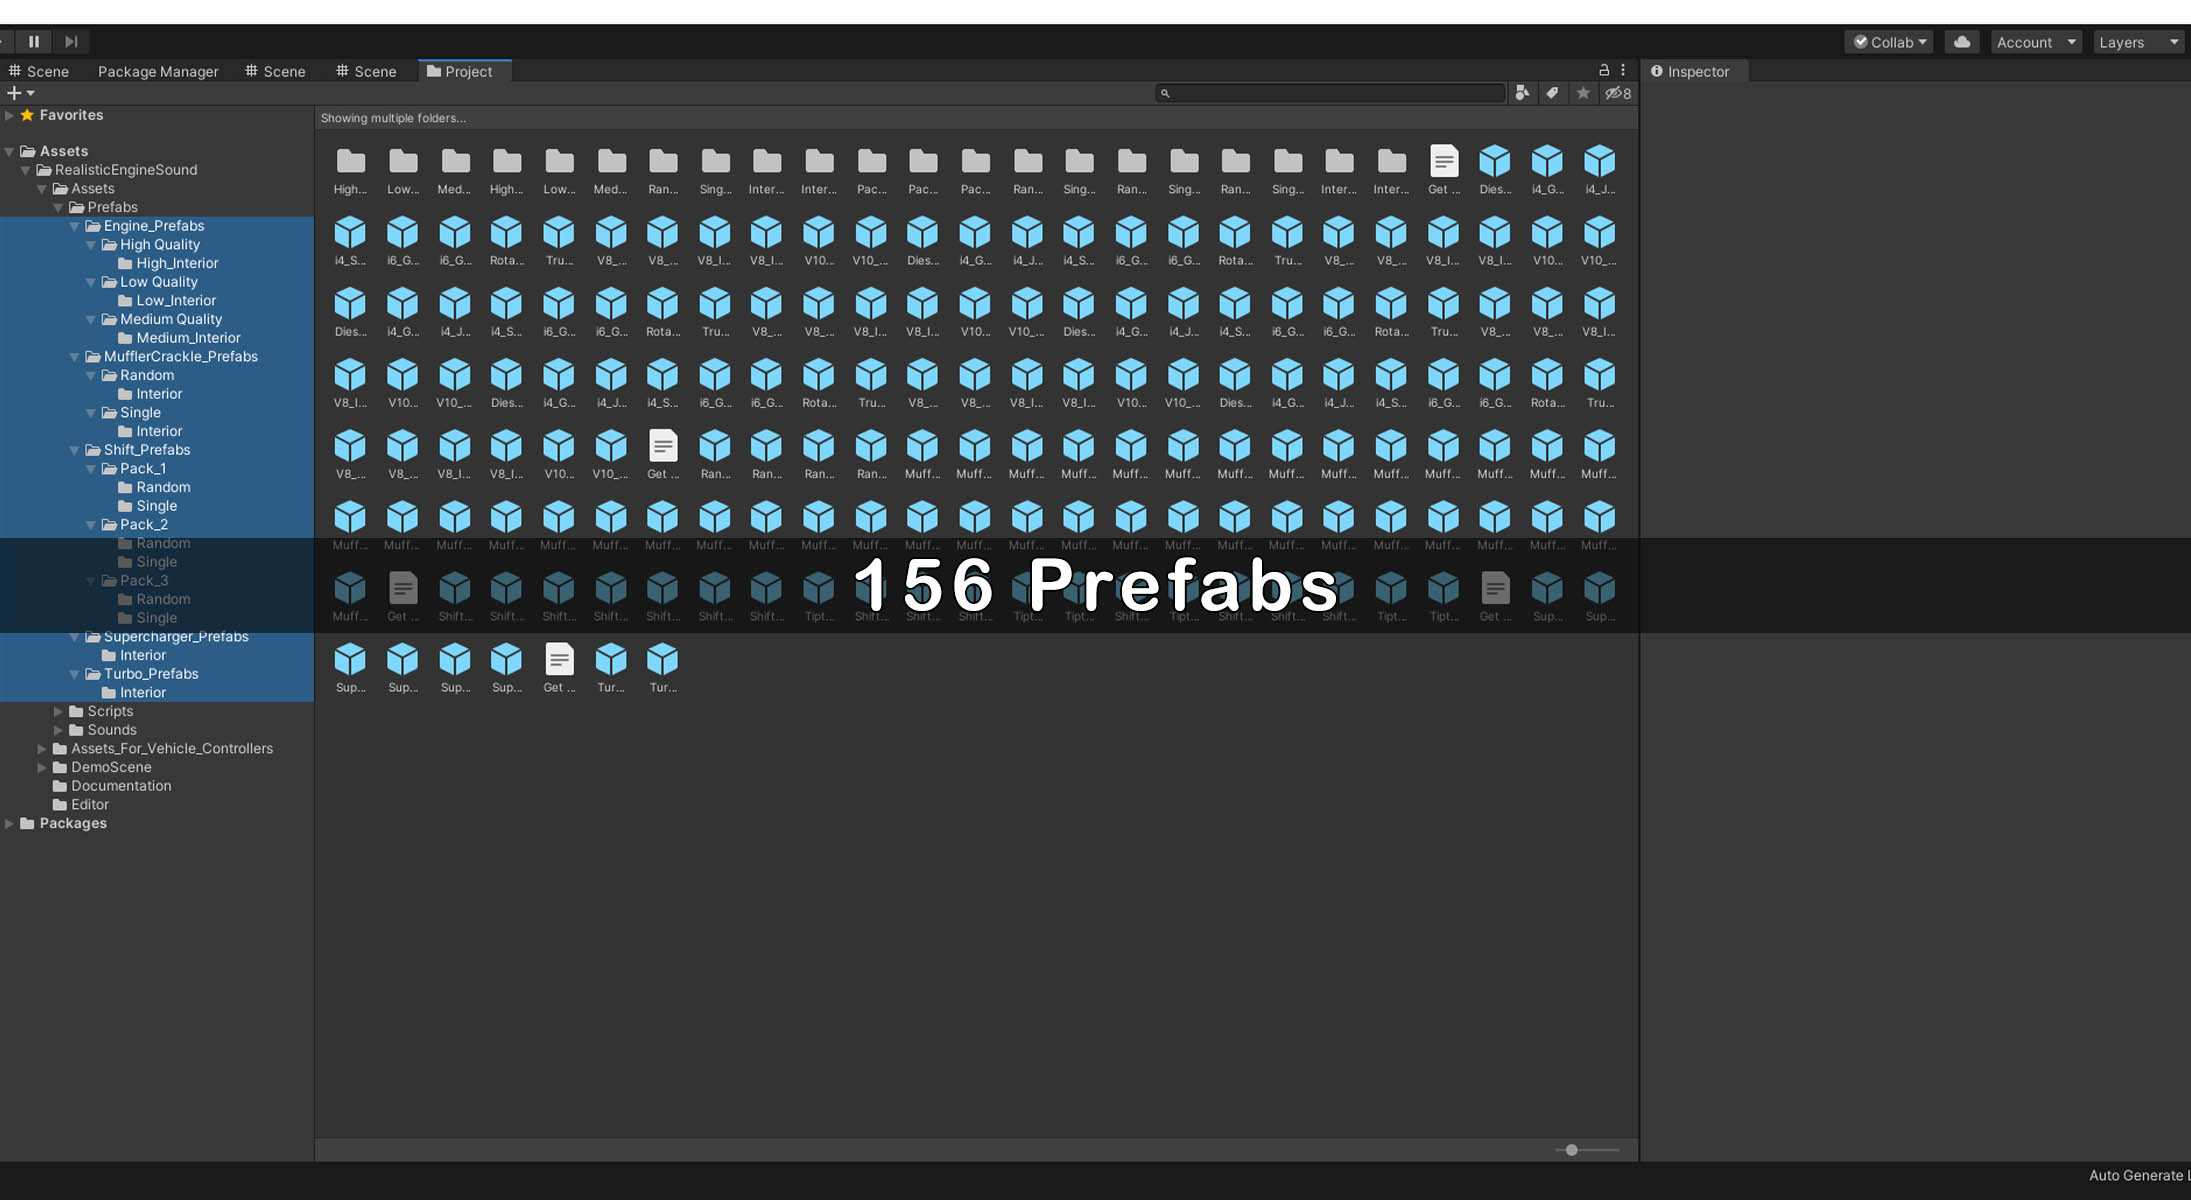The width and height of the screenshot is (2191, 1200).
Task: Click the Pause playback button
Action: pyautogui.click(x=34, y=41)
